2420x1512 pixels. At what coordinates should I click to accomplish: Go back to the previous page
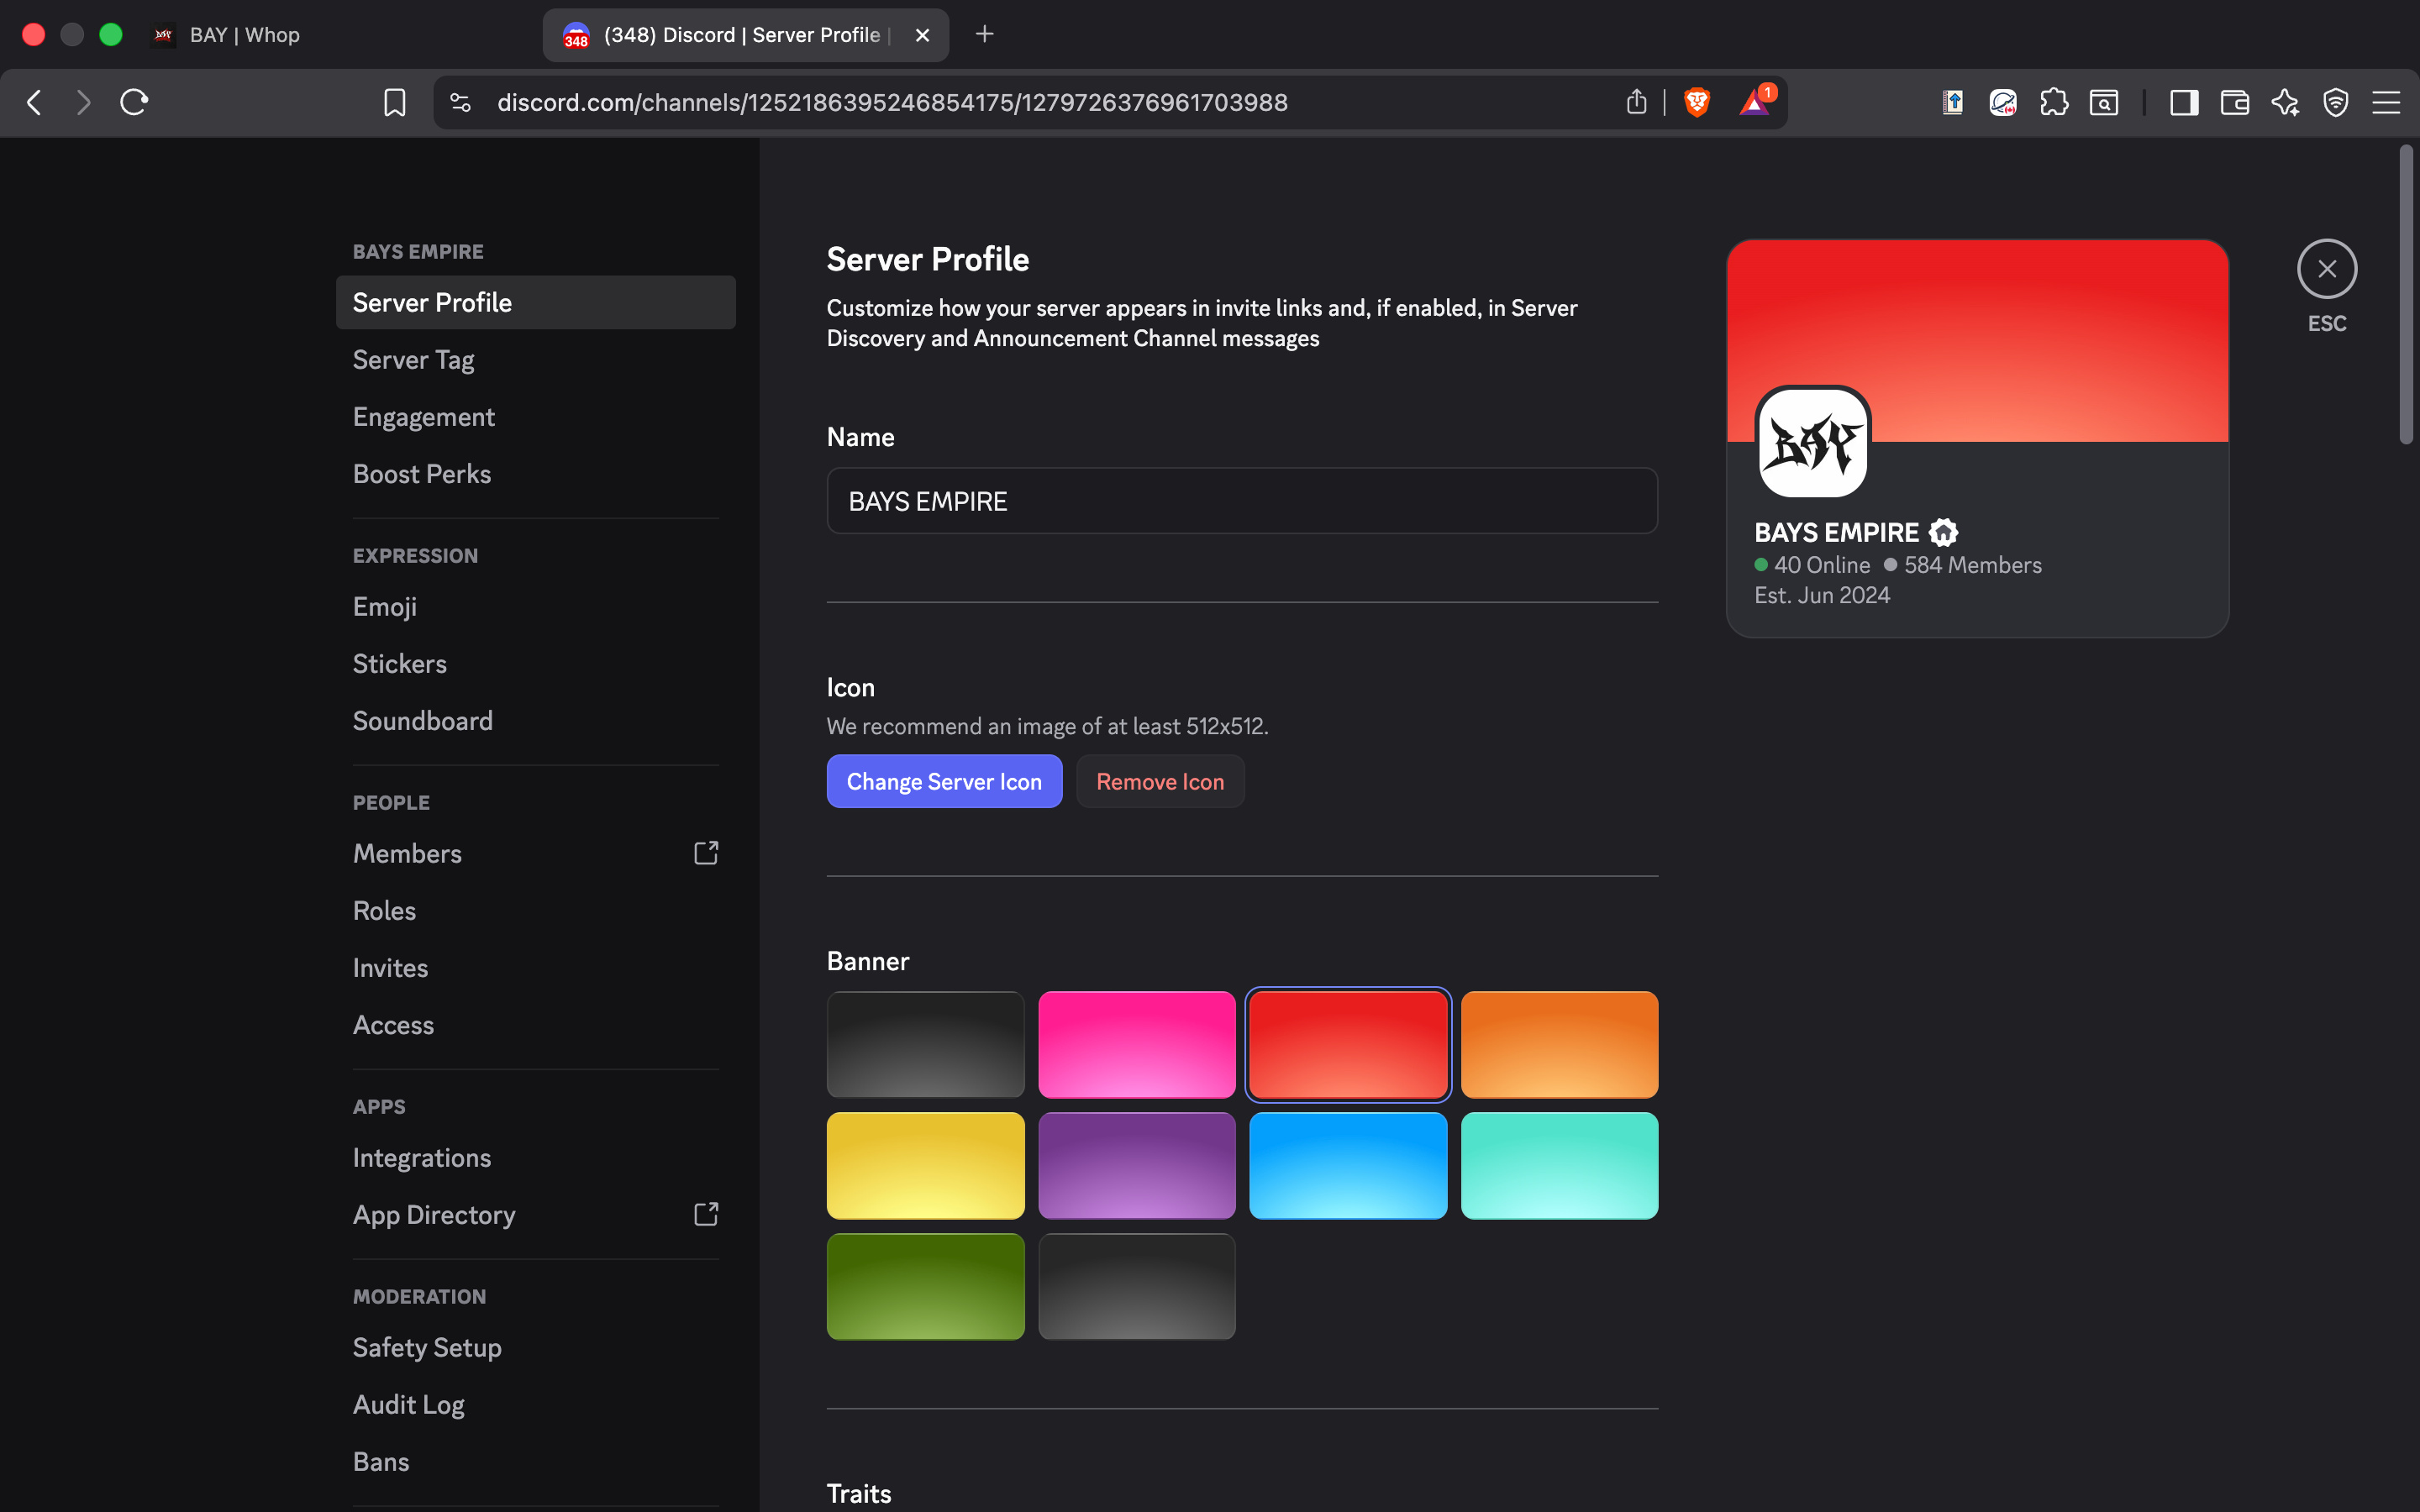34,102
